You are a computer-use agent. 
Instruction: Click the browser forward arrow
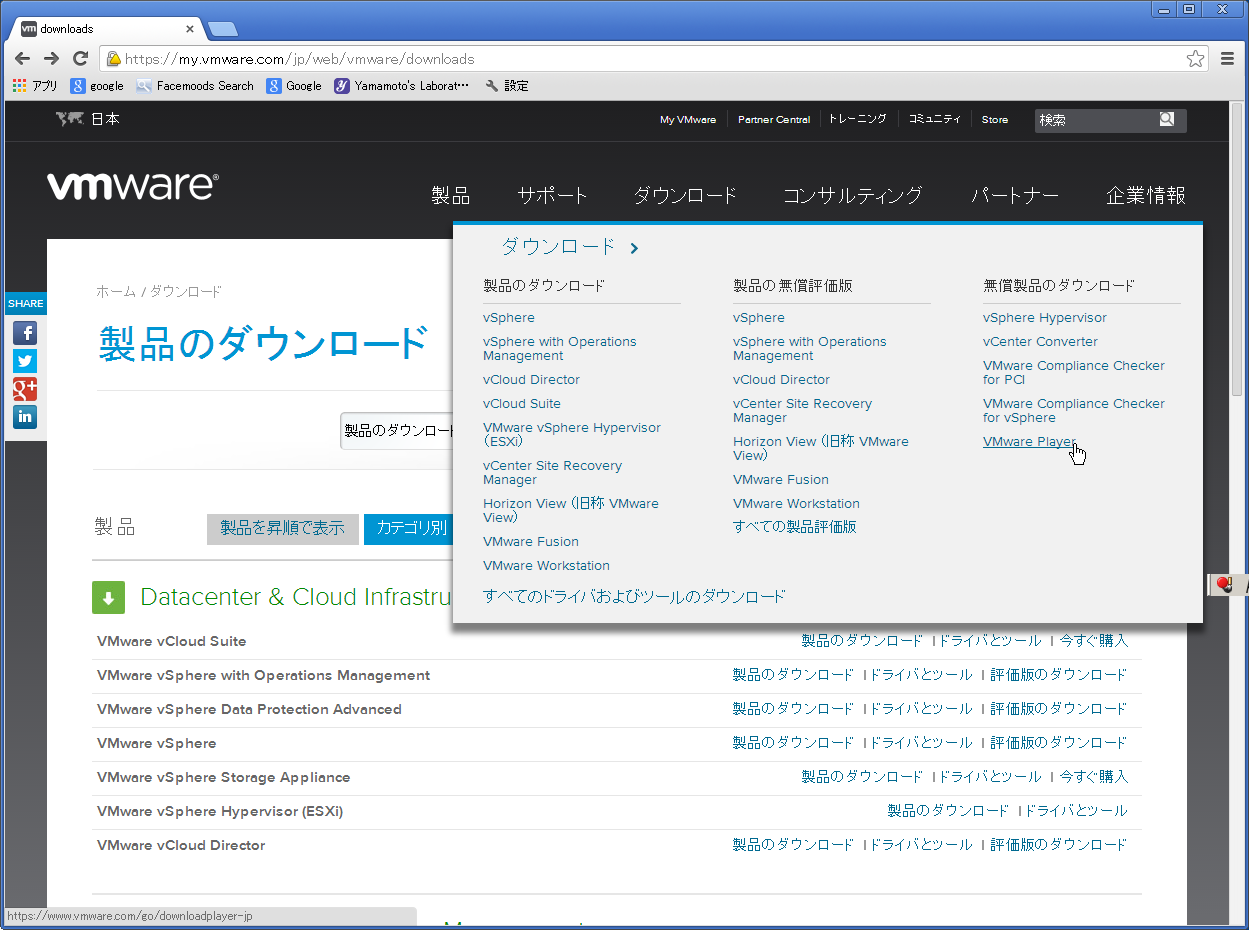pos(51,59)
